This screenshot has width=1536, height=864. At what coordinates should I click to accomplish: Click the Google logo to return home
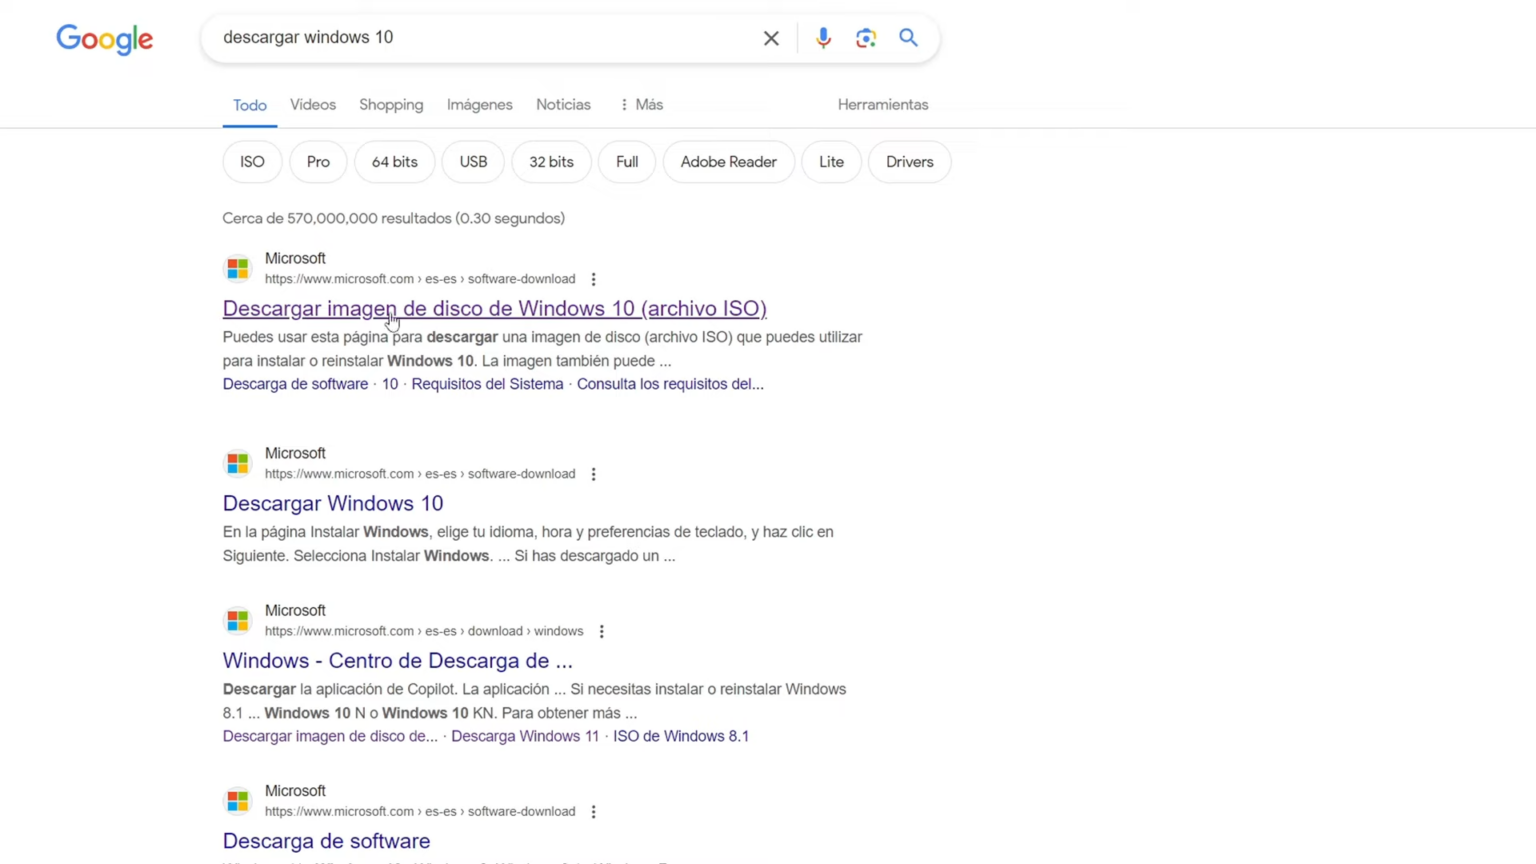[104, 39]
